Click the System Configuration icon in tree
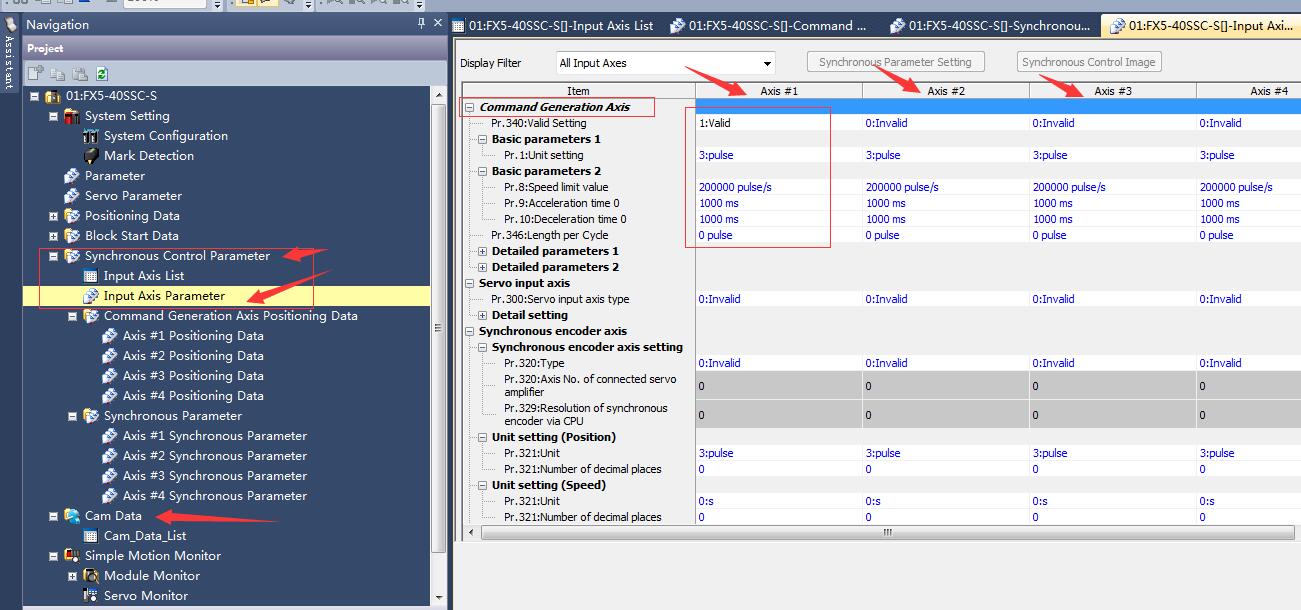This screenshot has height=610, width=1301. 91,136
